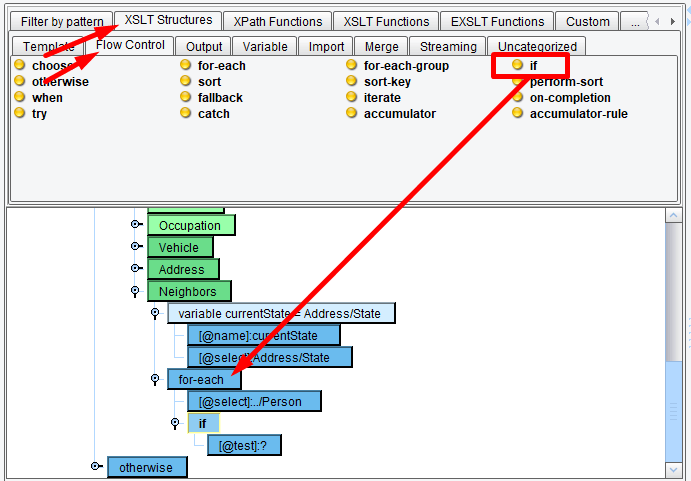The width and height of the screenshot is (691, 481).
Task: Click the yellow icon for on-completion
Action: (518, 98)
